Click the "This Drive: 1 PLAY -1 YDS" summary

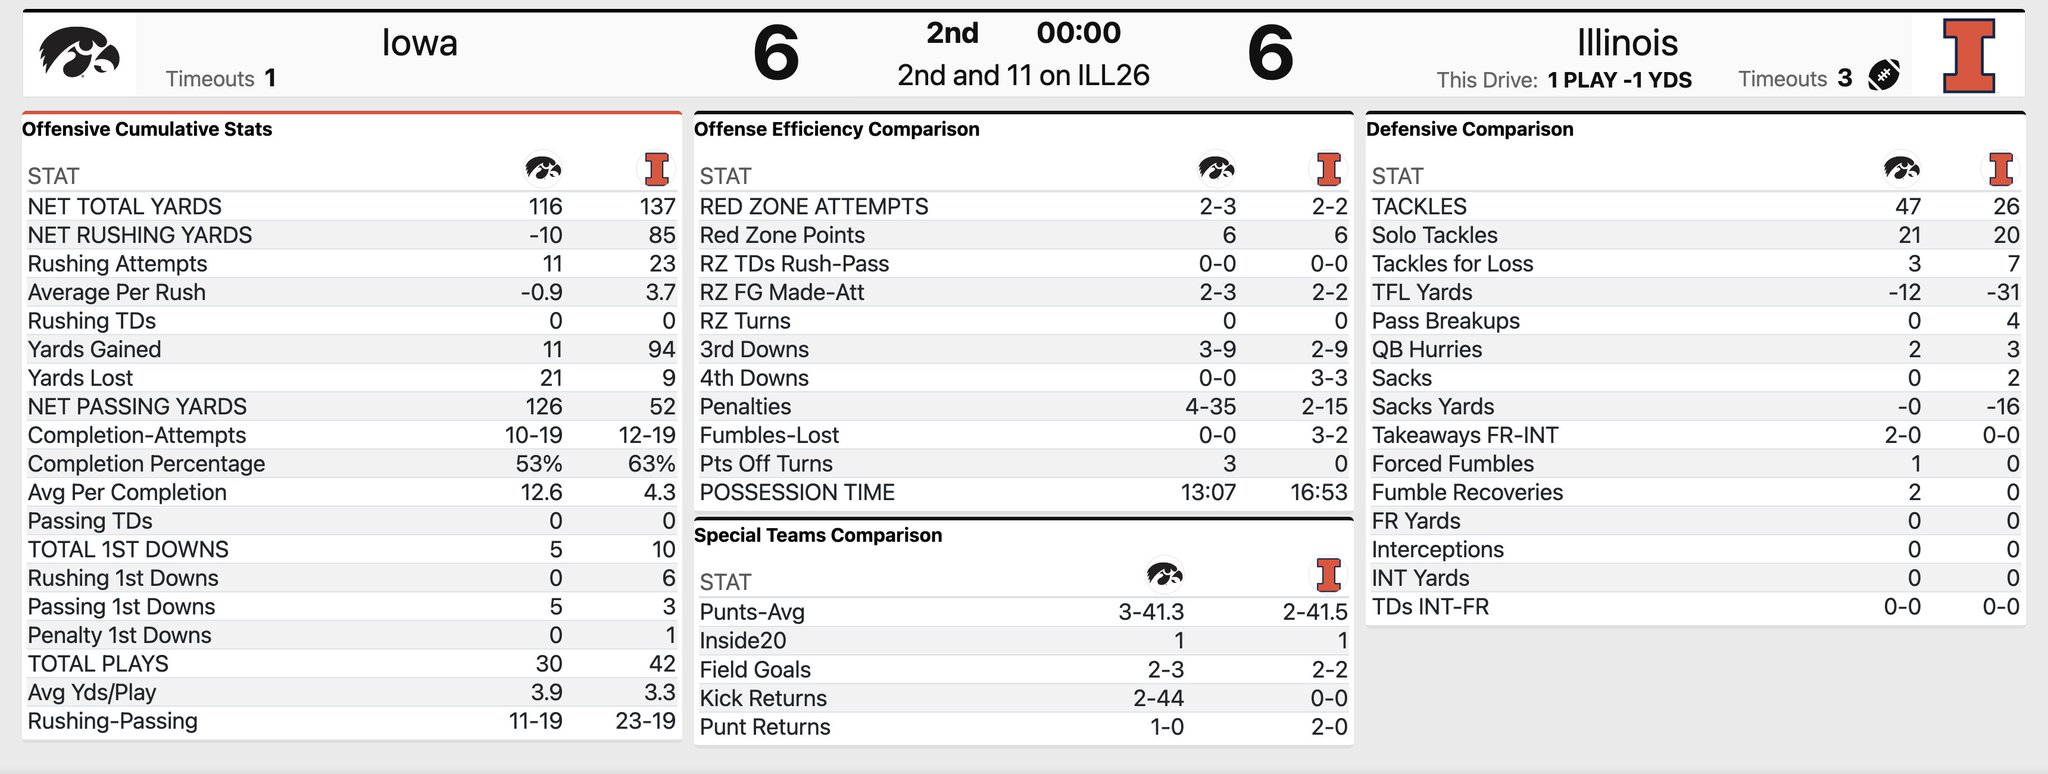point(1563,80)
